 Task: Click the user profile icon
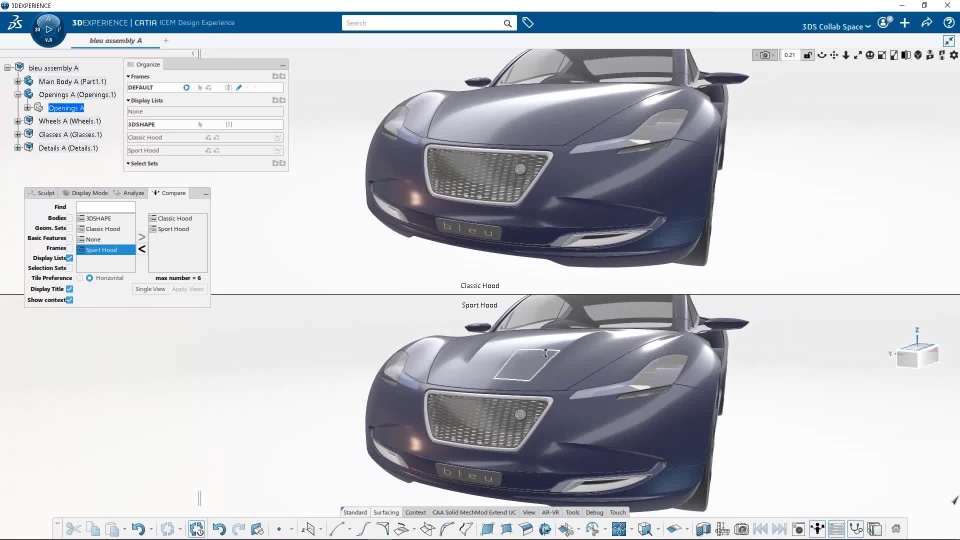pos(884,23)
